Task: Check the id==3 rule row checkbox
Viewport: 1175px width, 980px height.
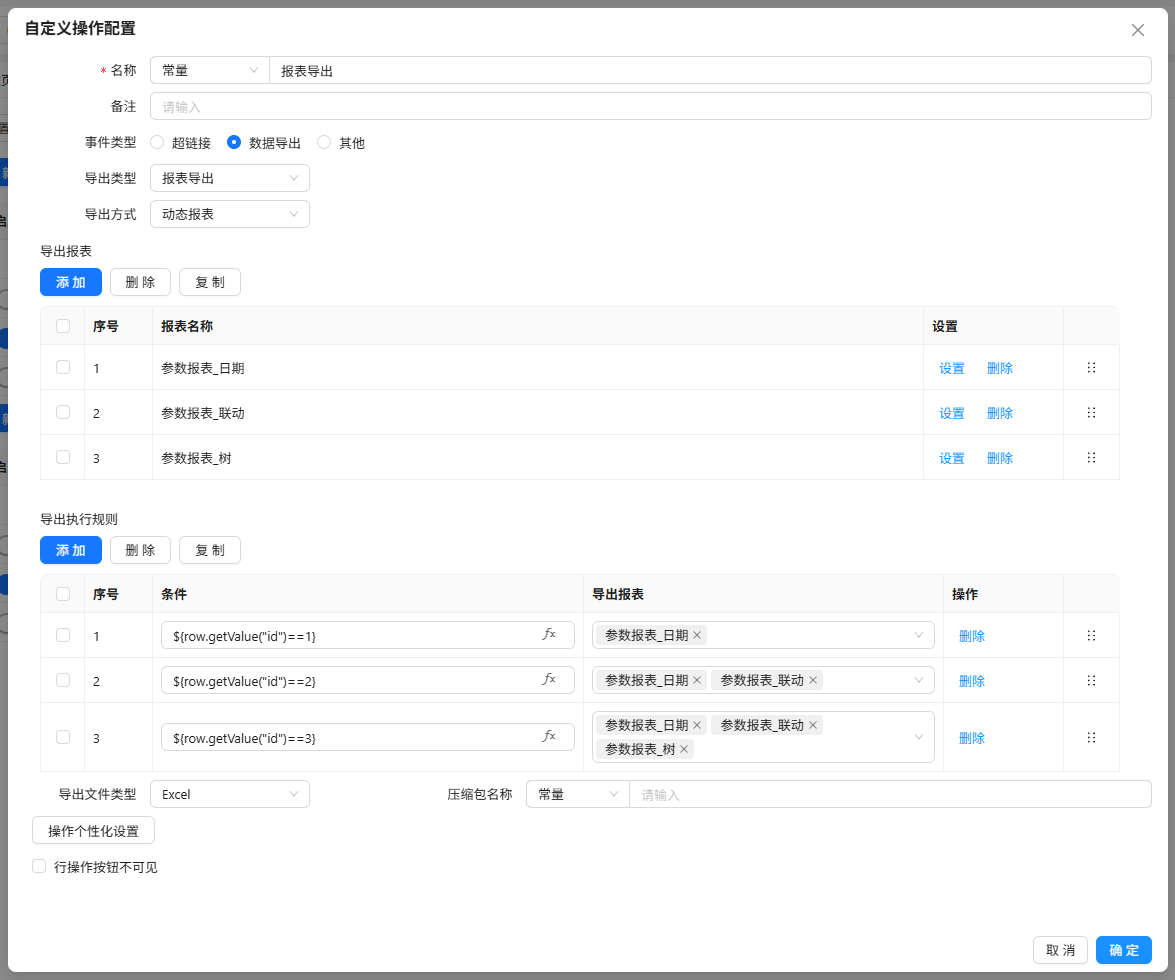Action: tap(63, 737)
